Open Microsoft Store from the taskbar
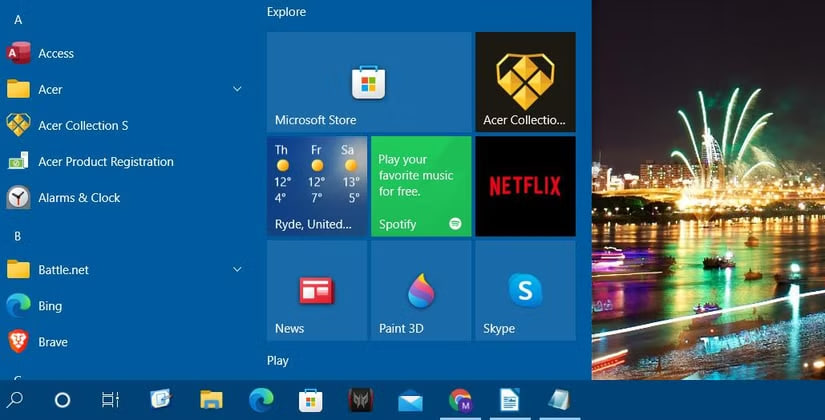Viewport: 825px width, 420px height. [x=310, y=400]
